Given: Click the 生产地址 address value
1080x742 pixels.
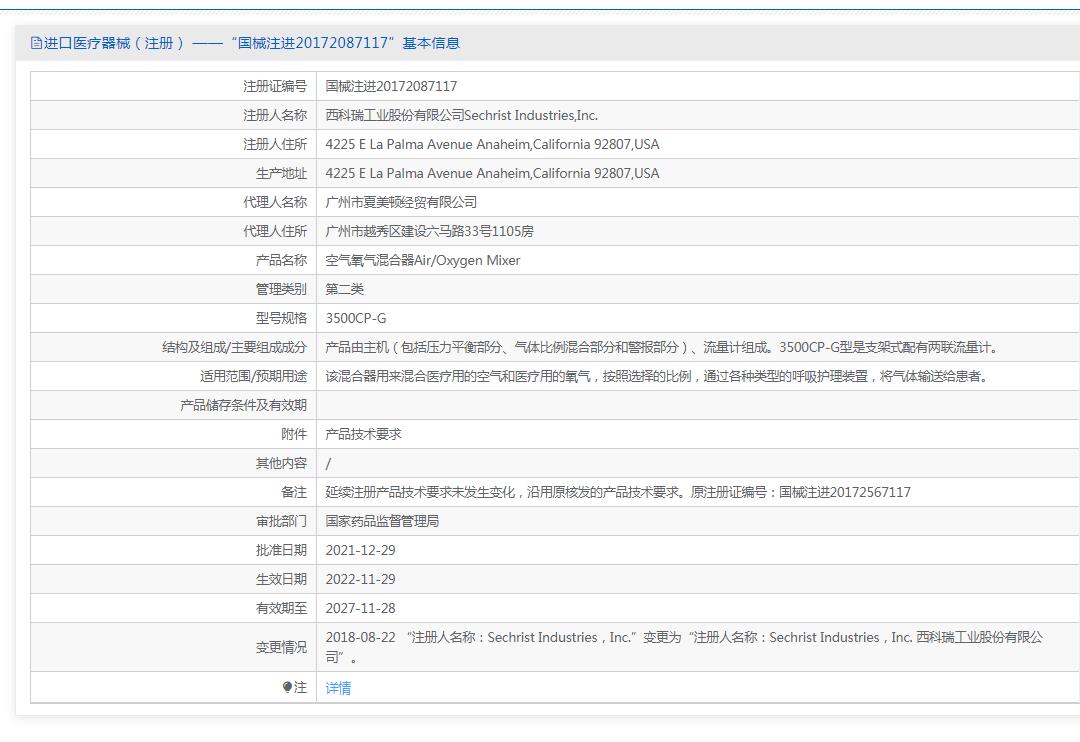Looking at the screenshot, I should pos(492,173).
